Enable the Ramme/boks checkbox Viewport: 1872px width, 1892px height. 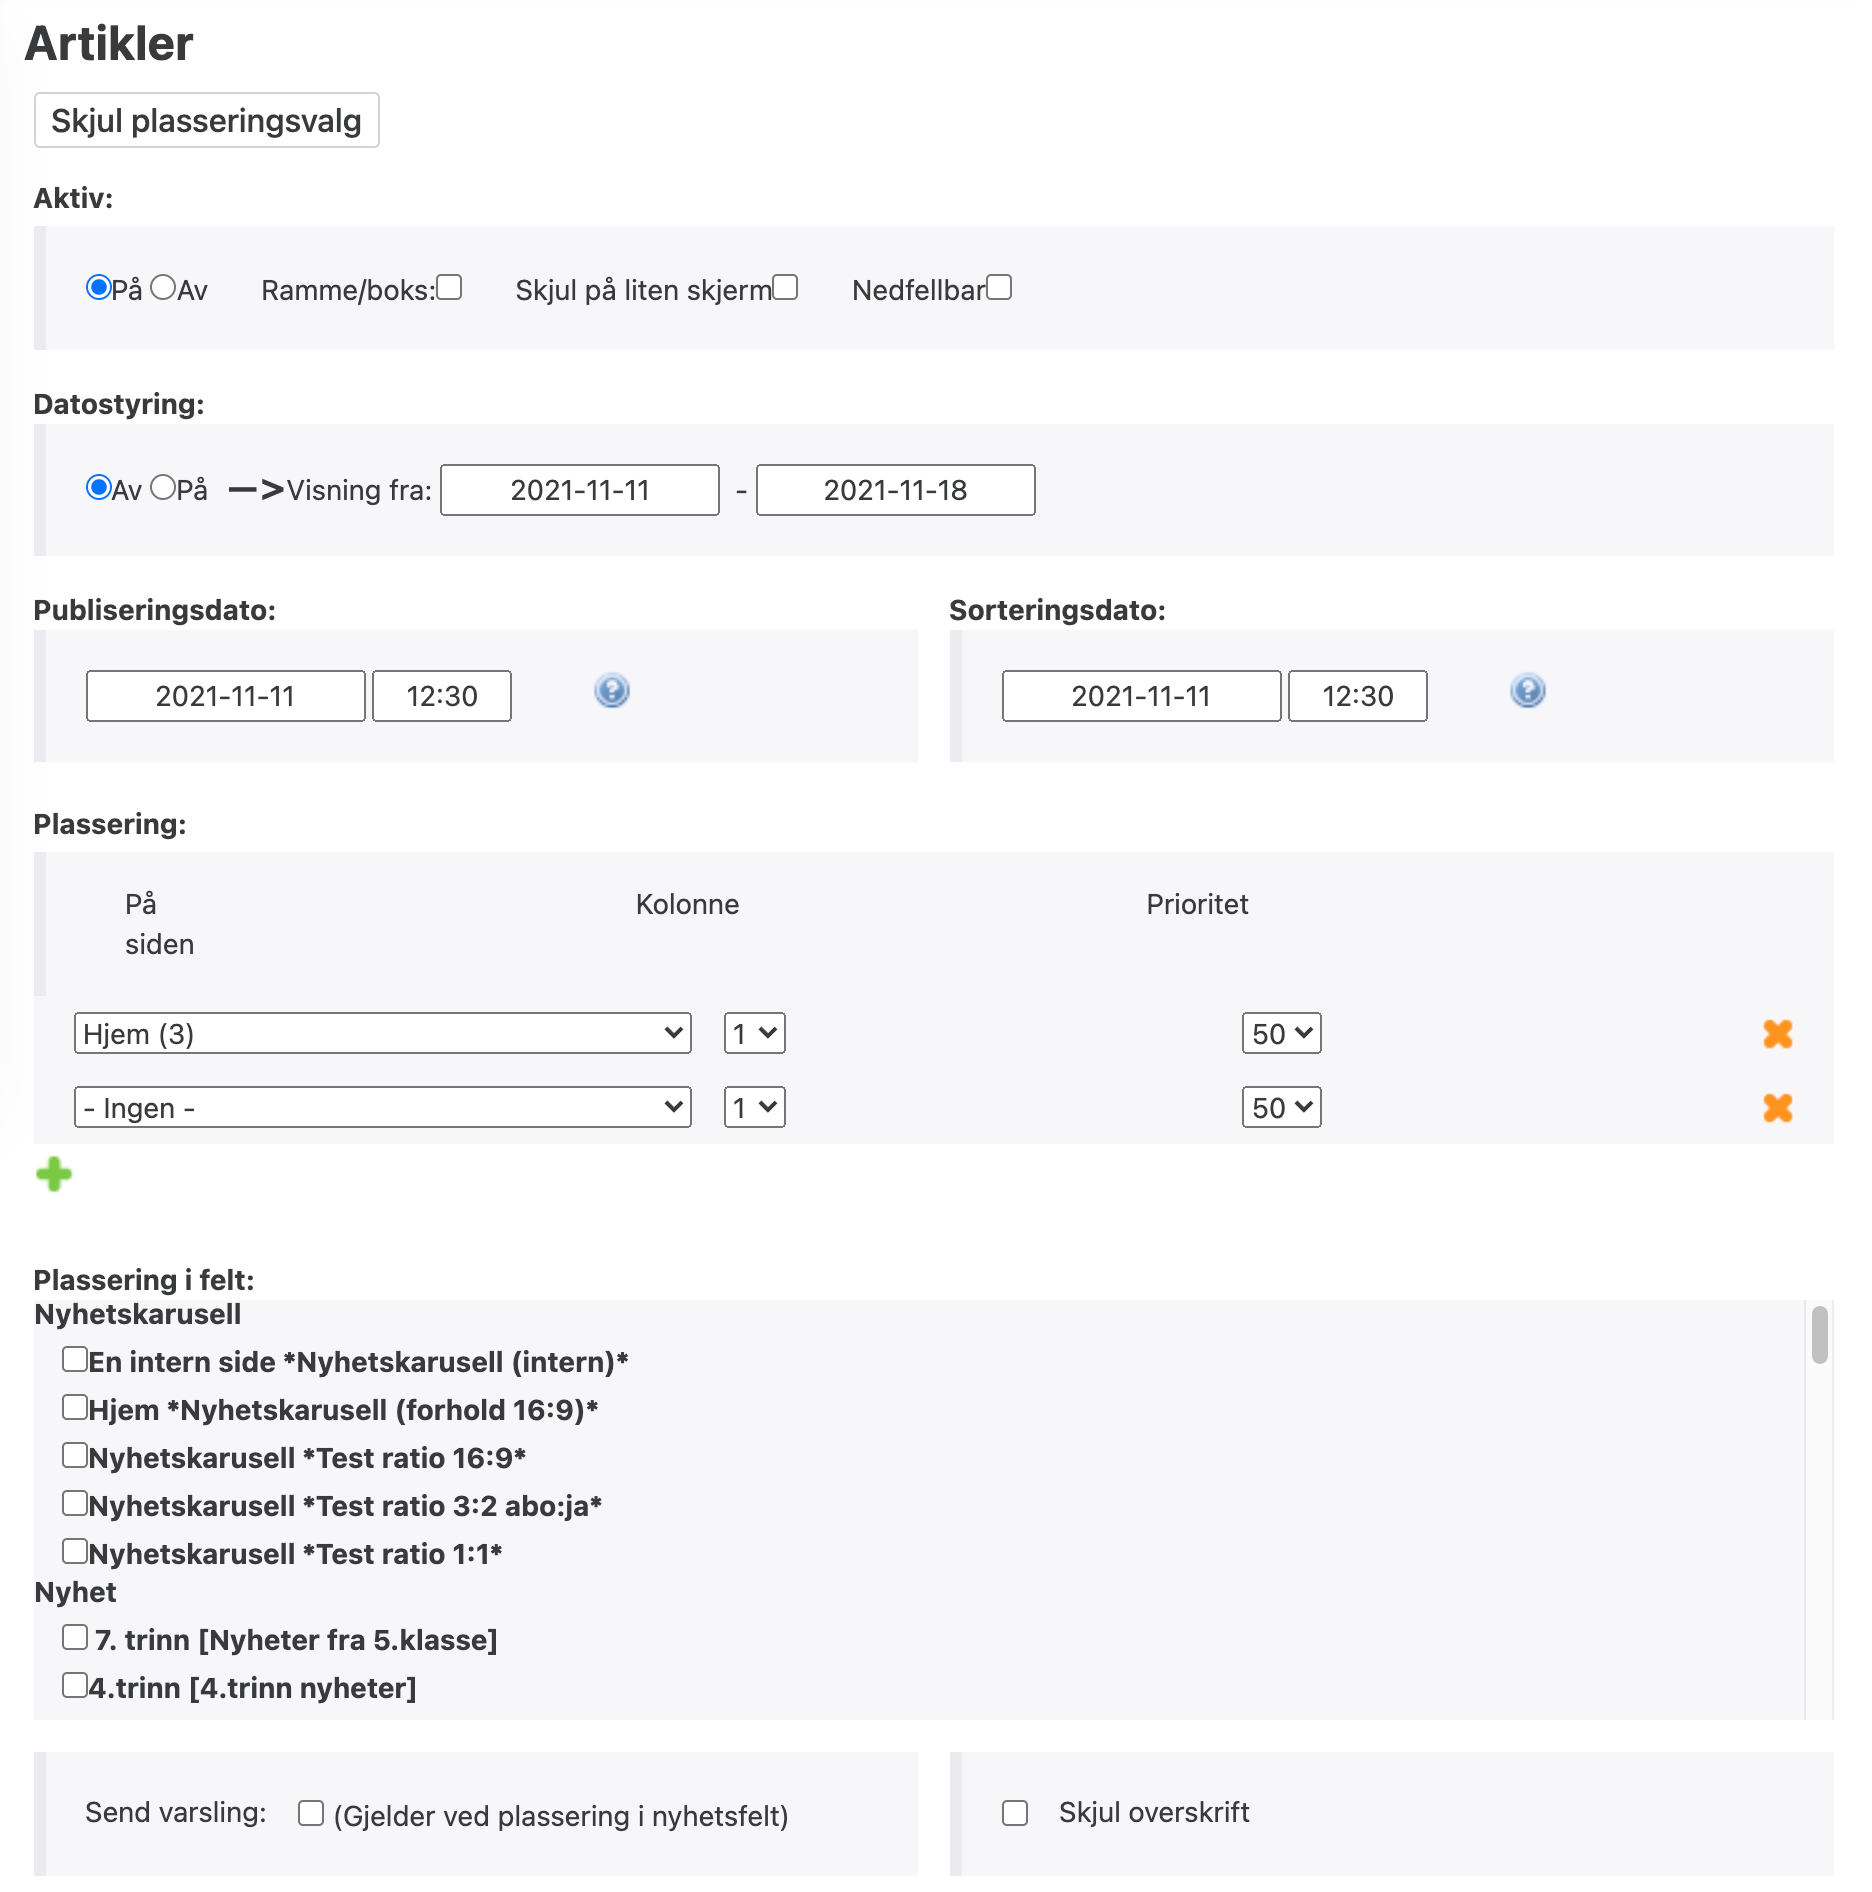[450, 288]
